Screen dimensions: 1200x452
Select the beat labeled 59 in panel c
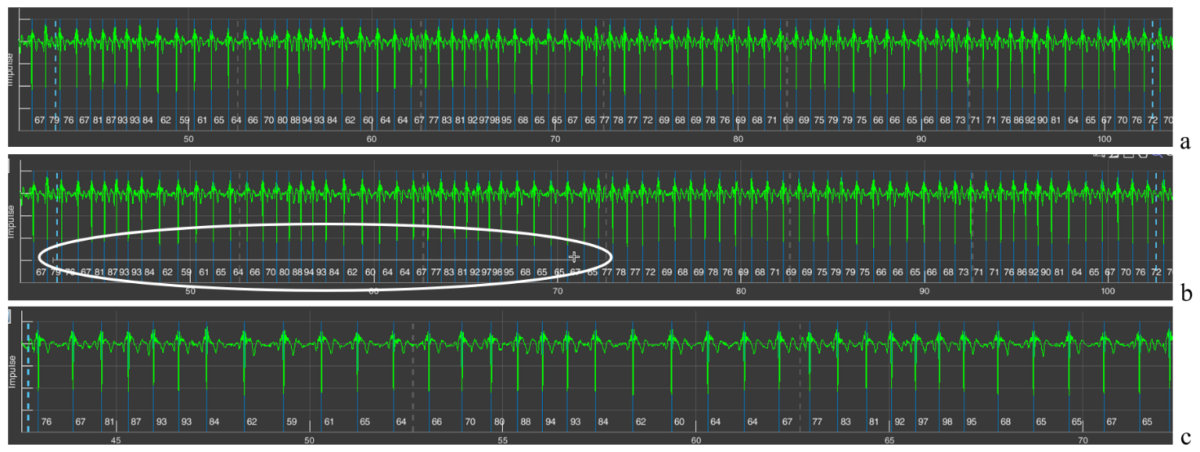coord(290,421)
